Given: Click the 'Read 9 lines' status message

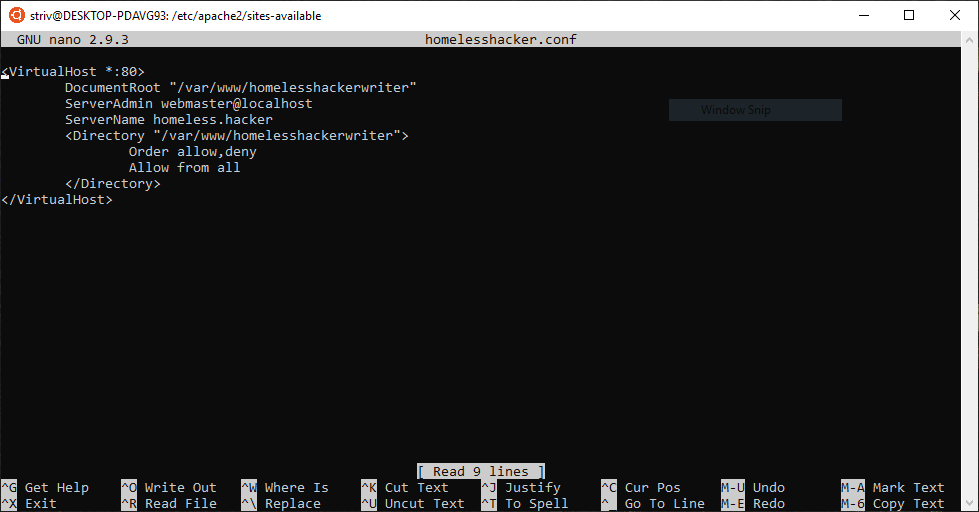Looking at the screenshot, I should (x=481, y=471).
